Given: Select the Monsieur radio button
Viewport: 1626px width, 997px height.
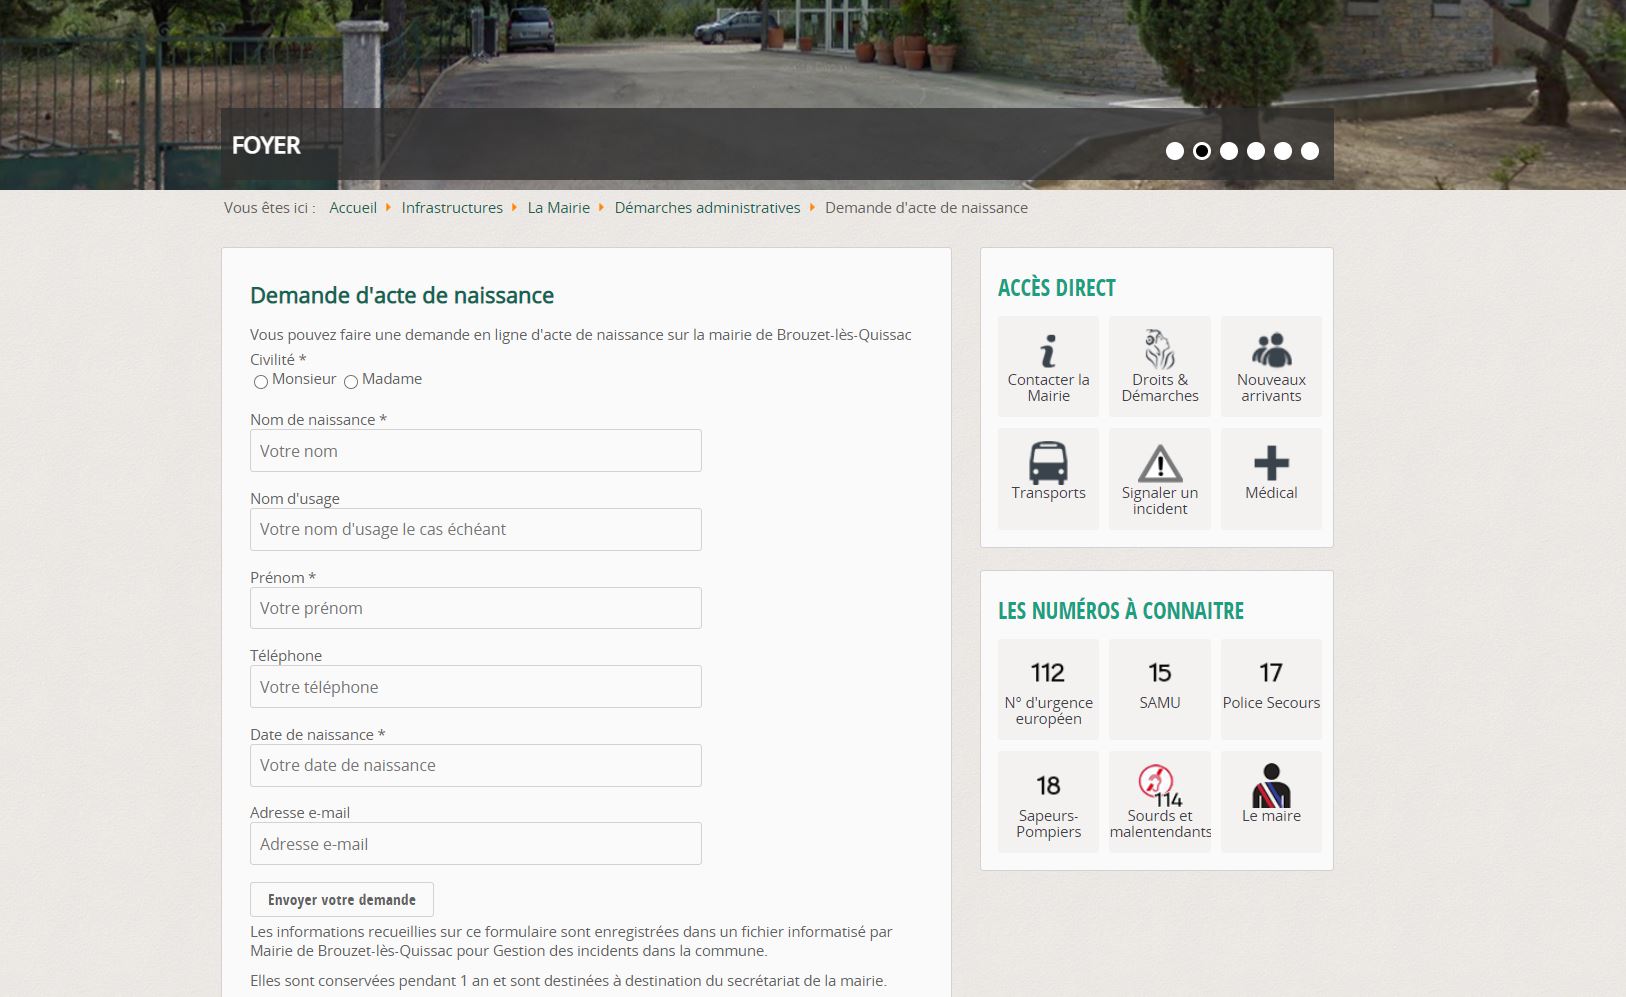Looking at the screenshot, I should (x=261, y=382).
